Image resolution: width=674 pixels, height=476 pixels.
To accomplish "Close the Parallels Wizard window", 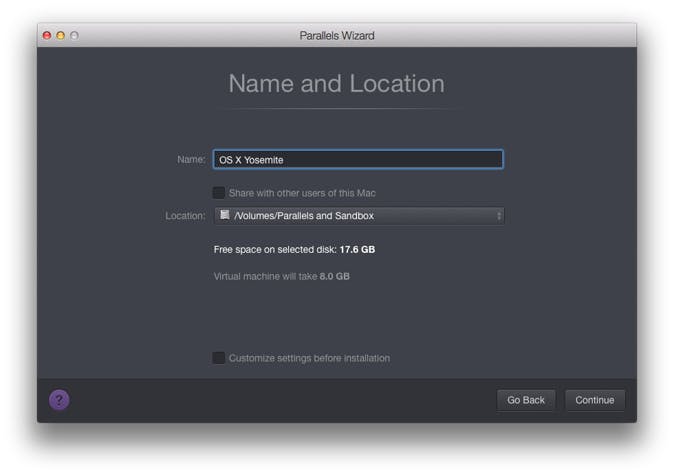I will (47, 35).
